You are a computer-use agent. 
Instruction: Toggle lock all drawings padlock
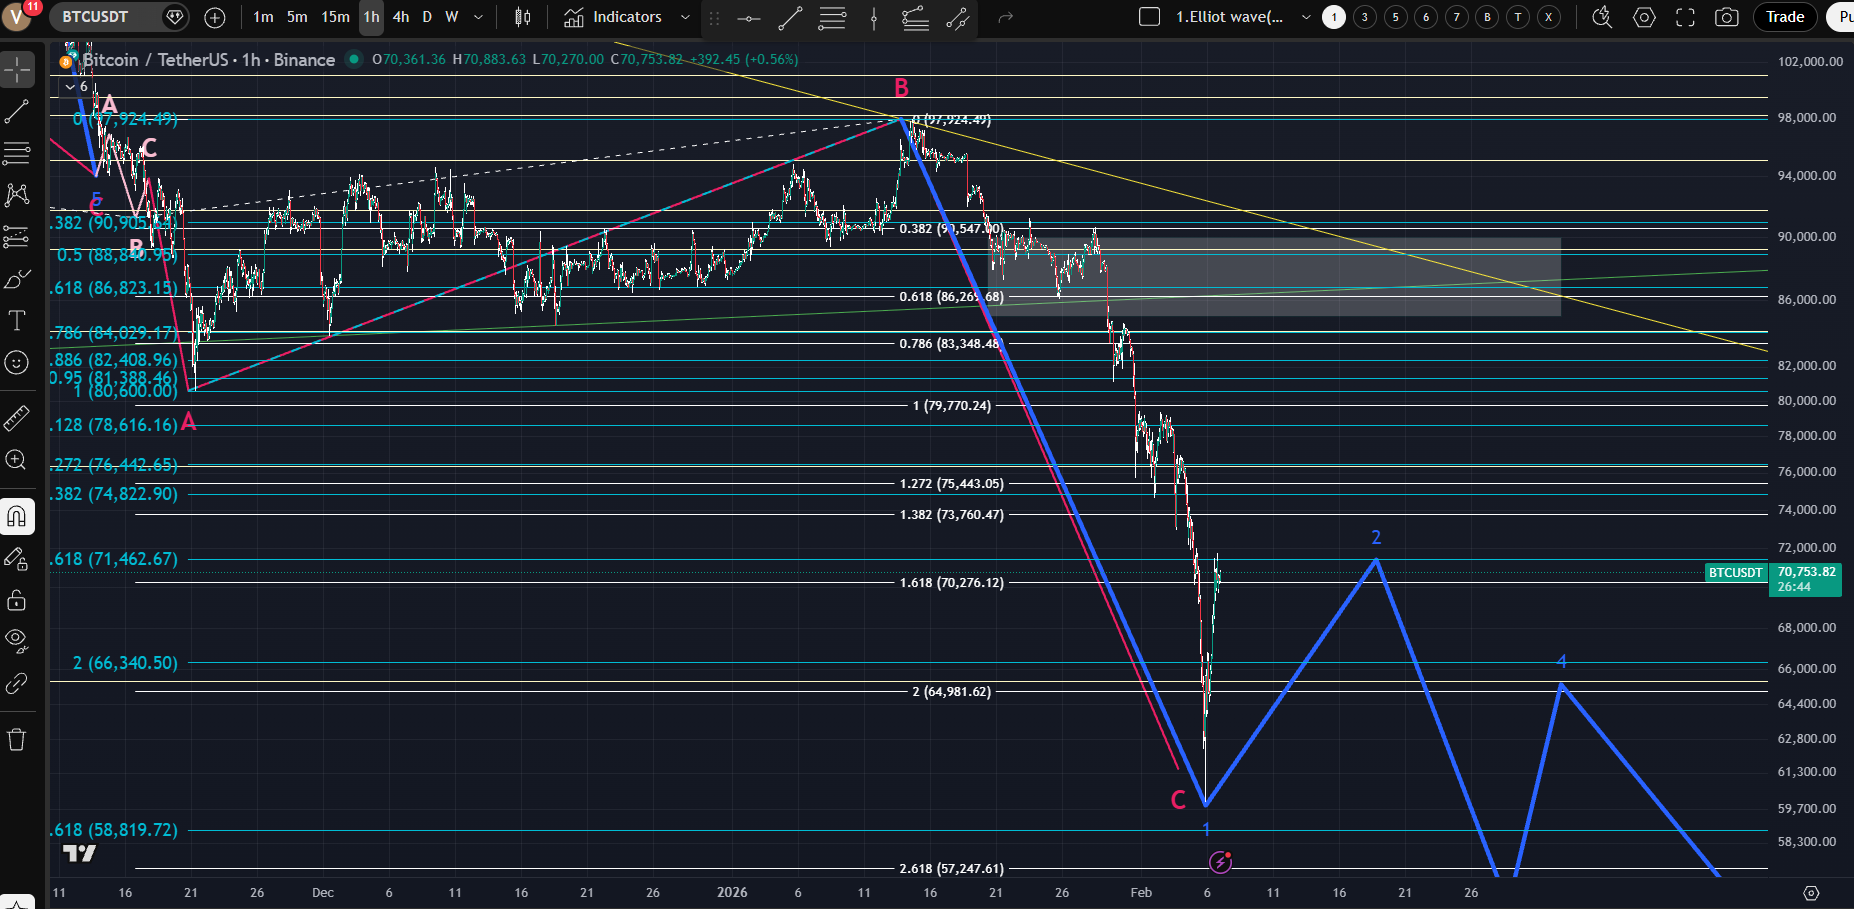point(17,600)
